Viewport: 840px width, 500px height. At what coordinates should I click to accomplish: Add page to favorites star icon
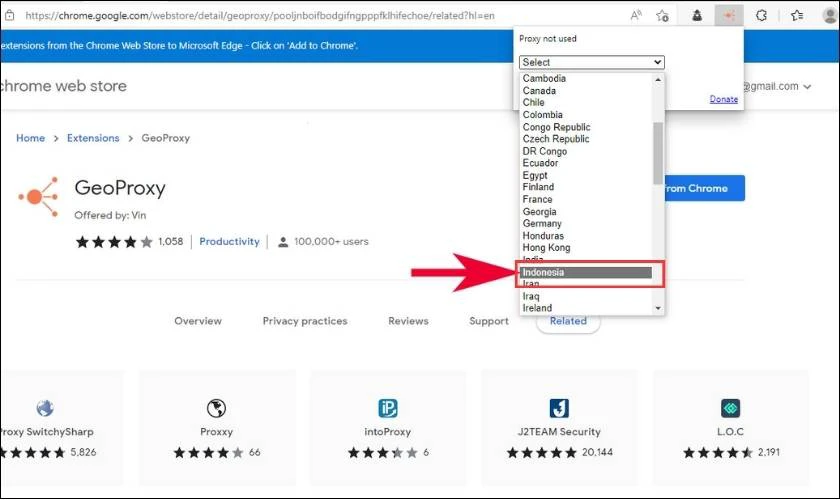[x=663, y=16]
